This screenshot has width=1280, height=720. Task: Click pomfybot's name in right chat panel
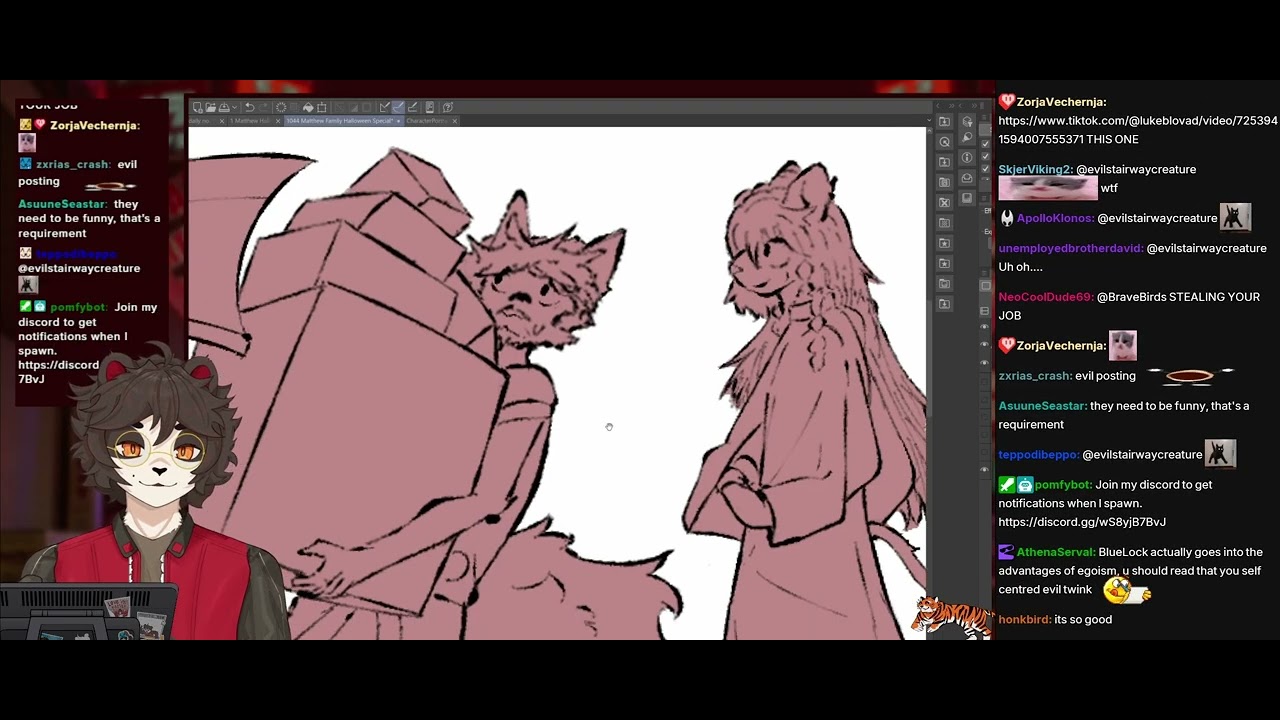pyautogui.click(x=1063, y=485)
